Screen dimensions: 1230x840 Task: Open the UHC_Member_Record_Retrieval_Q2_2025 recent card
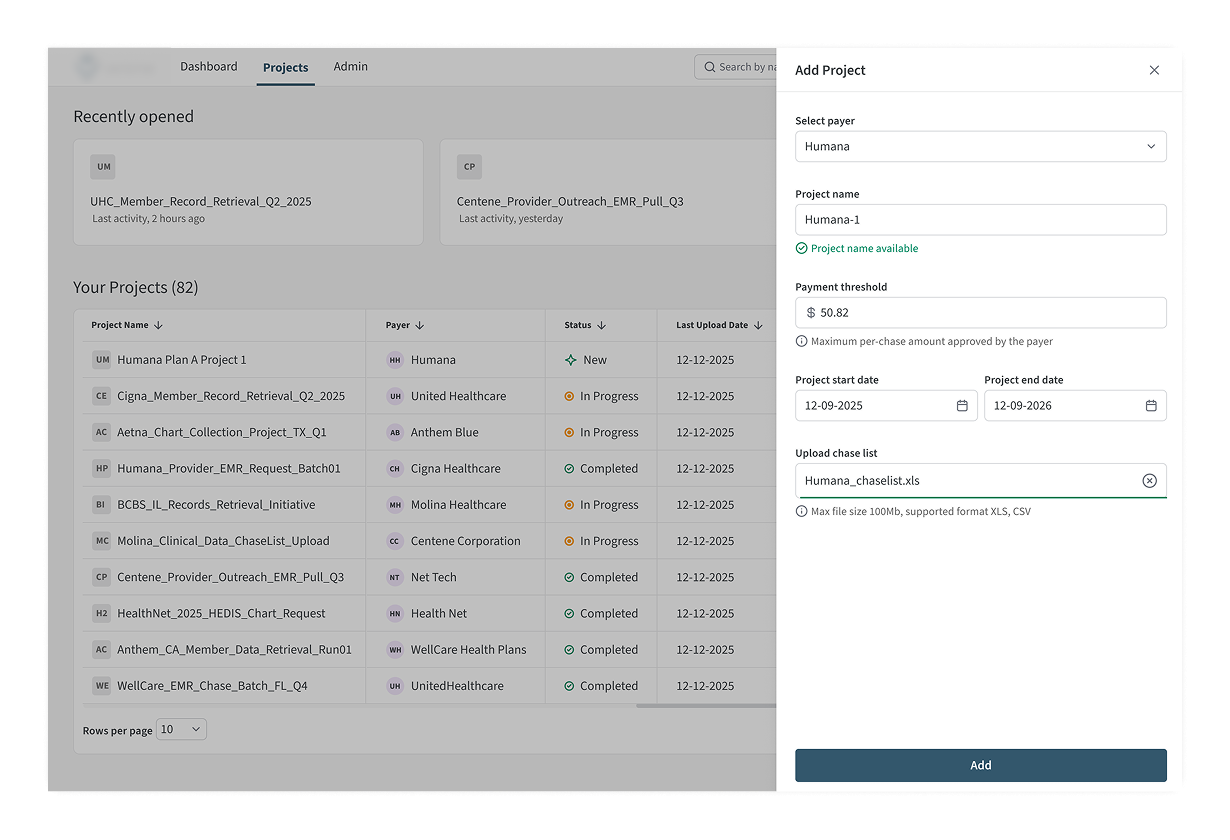(248, 192)
